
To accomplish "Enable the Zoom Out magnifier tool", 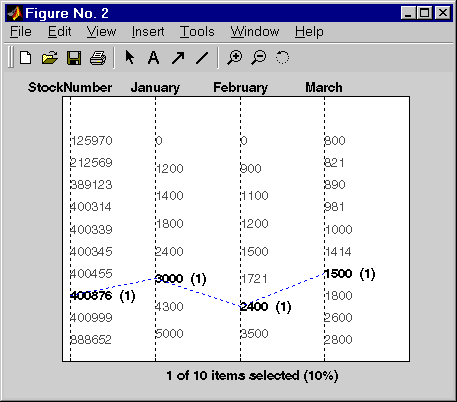I will click(x=259, y=57).
